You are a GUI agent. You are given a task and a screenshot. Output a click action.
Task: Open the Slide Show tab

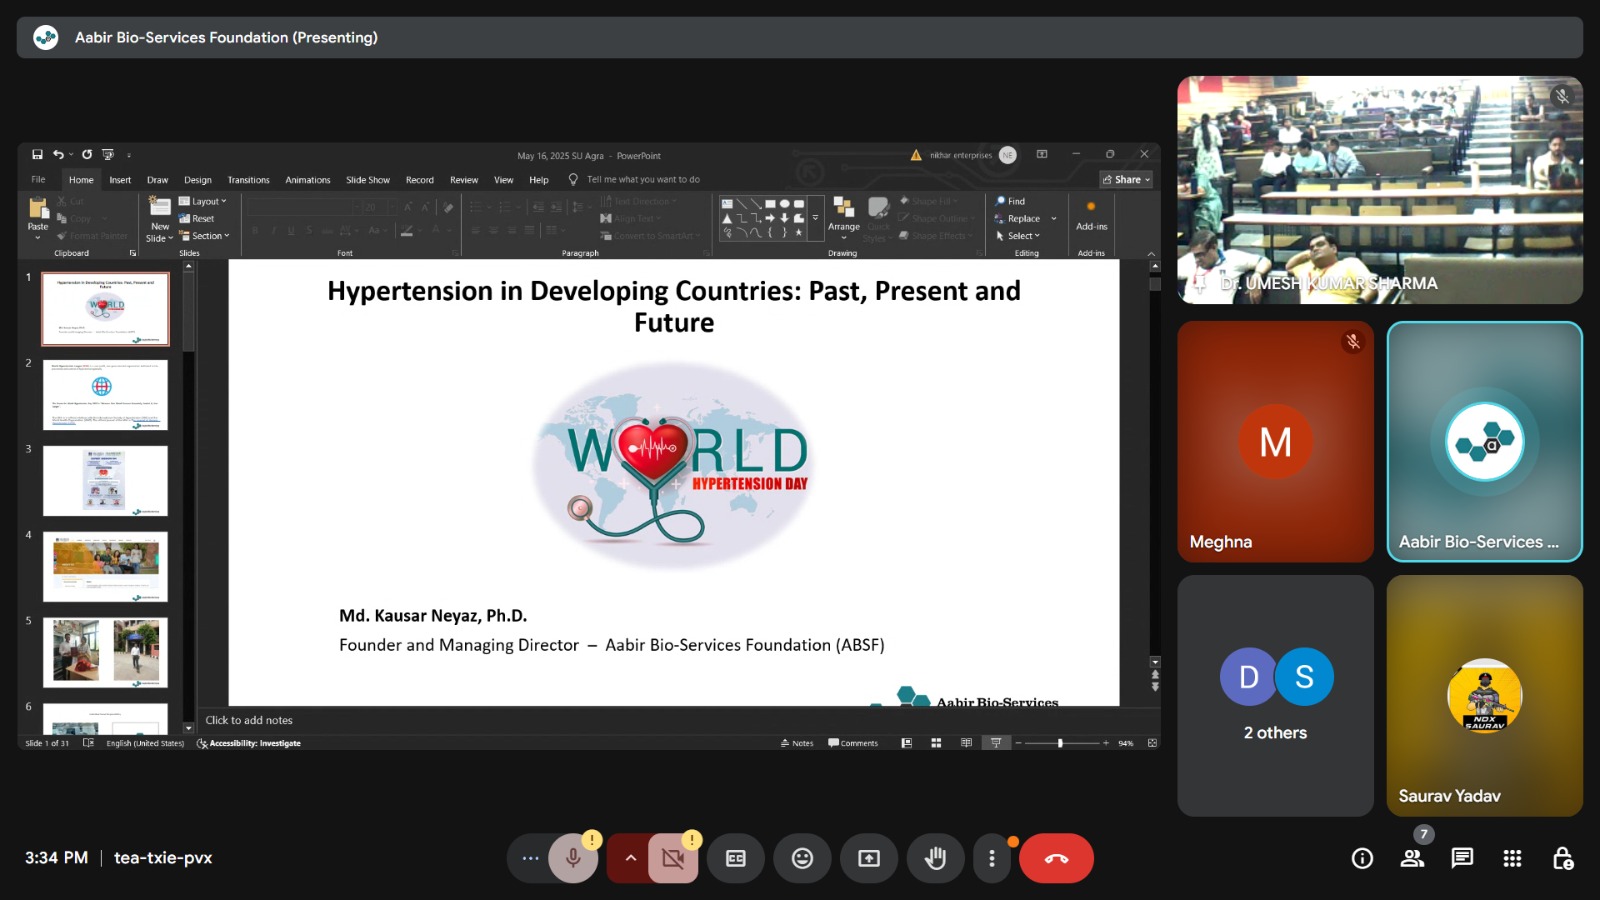[x=368, y=180]
